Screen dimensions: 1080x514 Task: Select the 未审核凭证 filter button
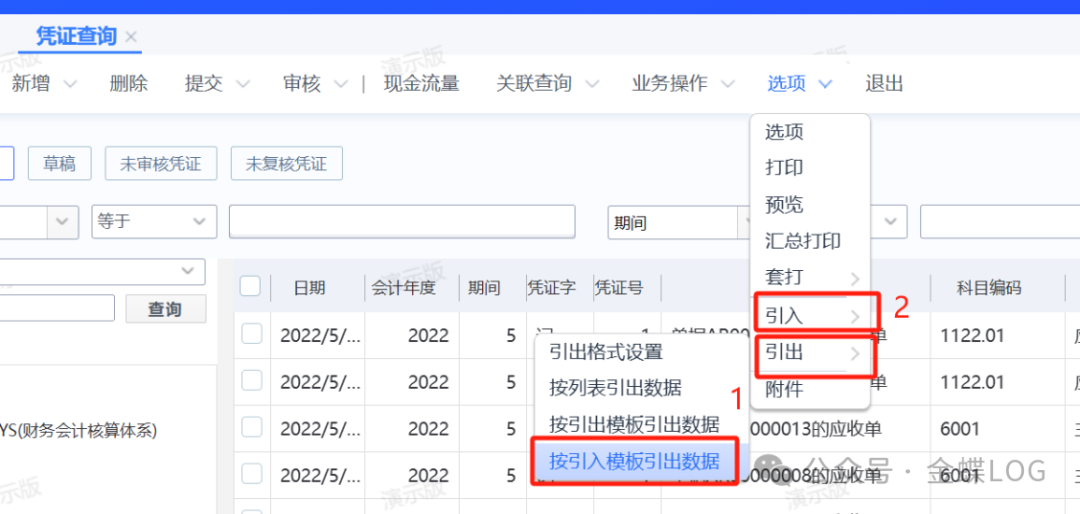(160, 164)
